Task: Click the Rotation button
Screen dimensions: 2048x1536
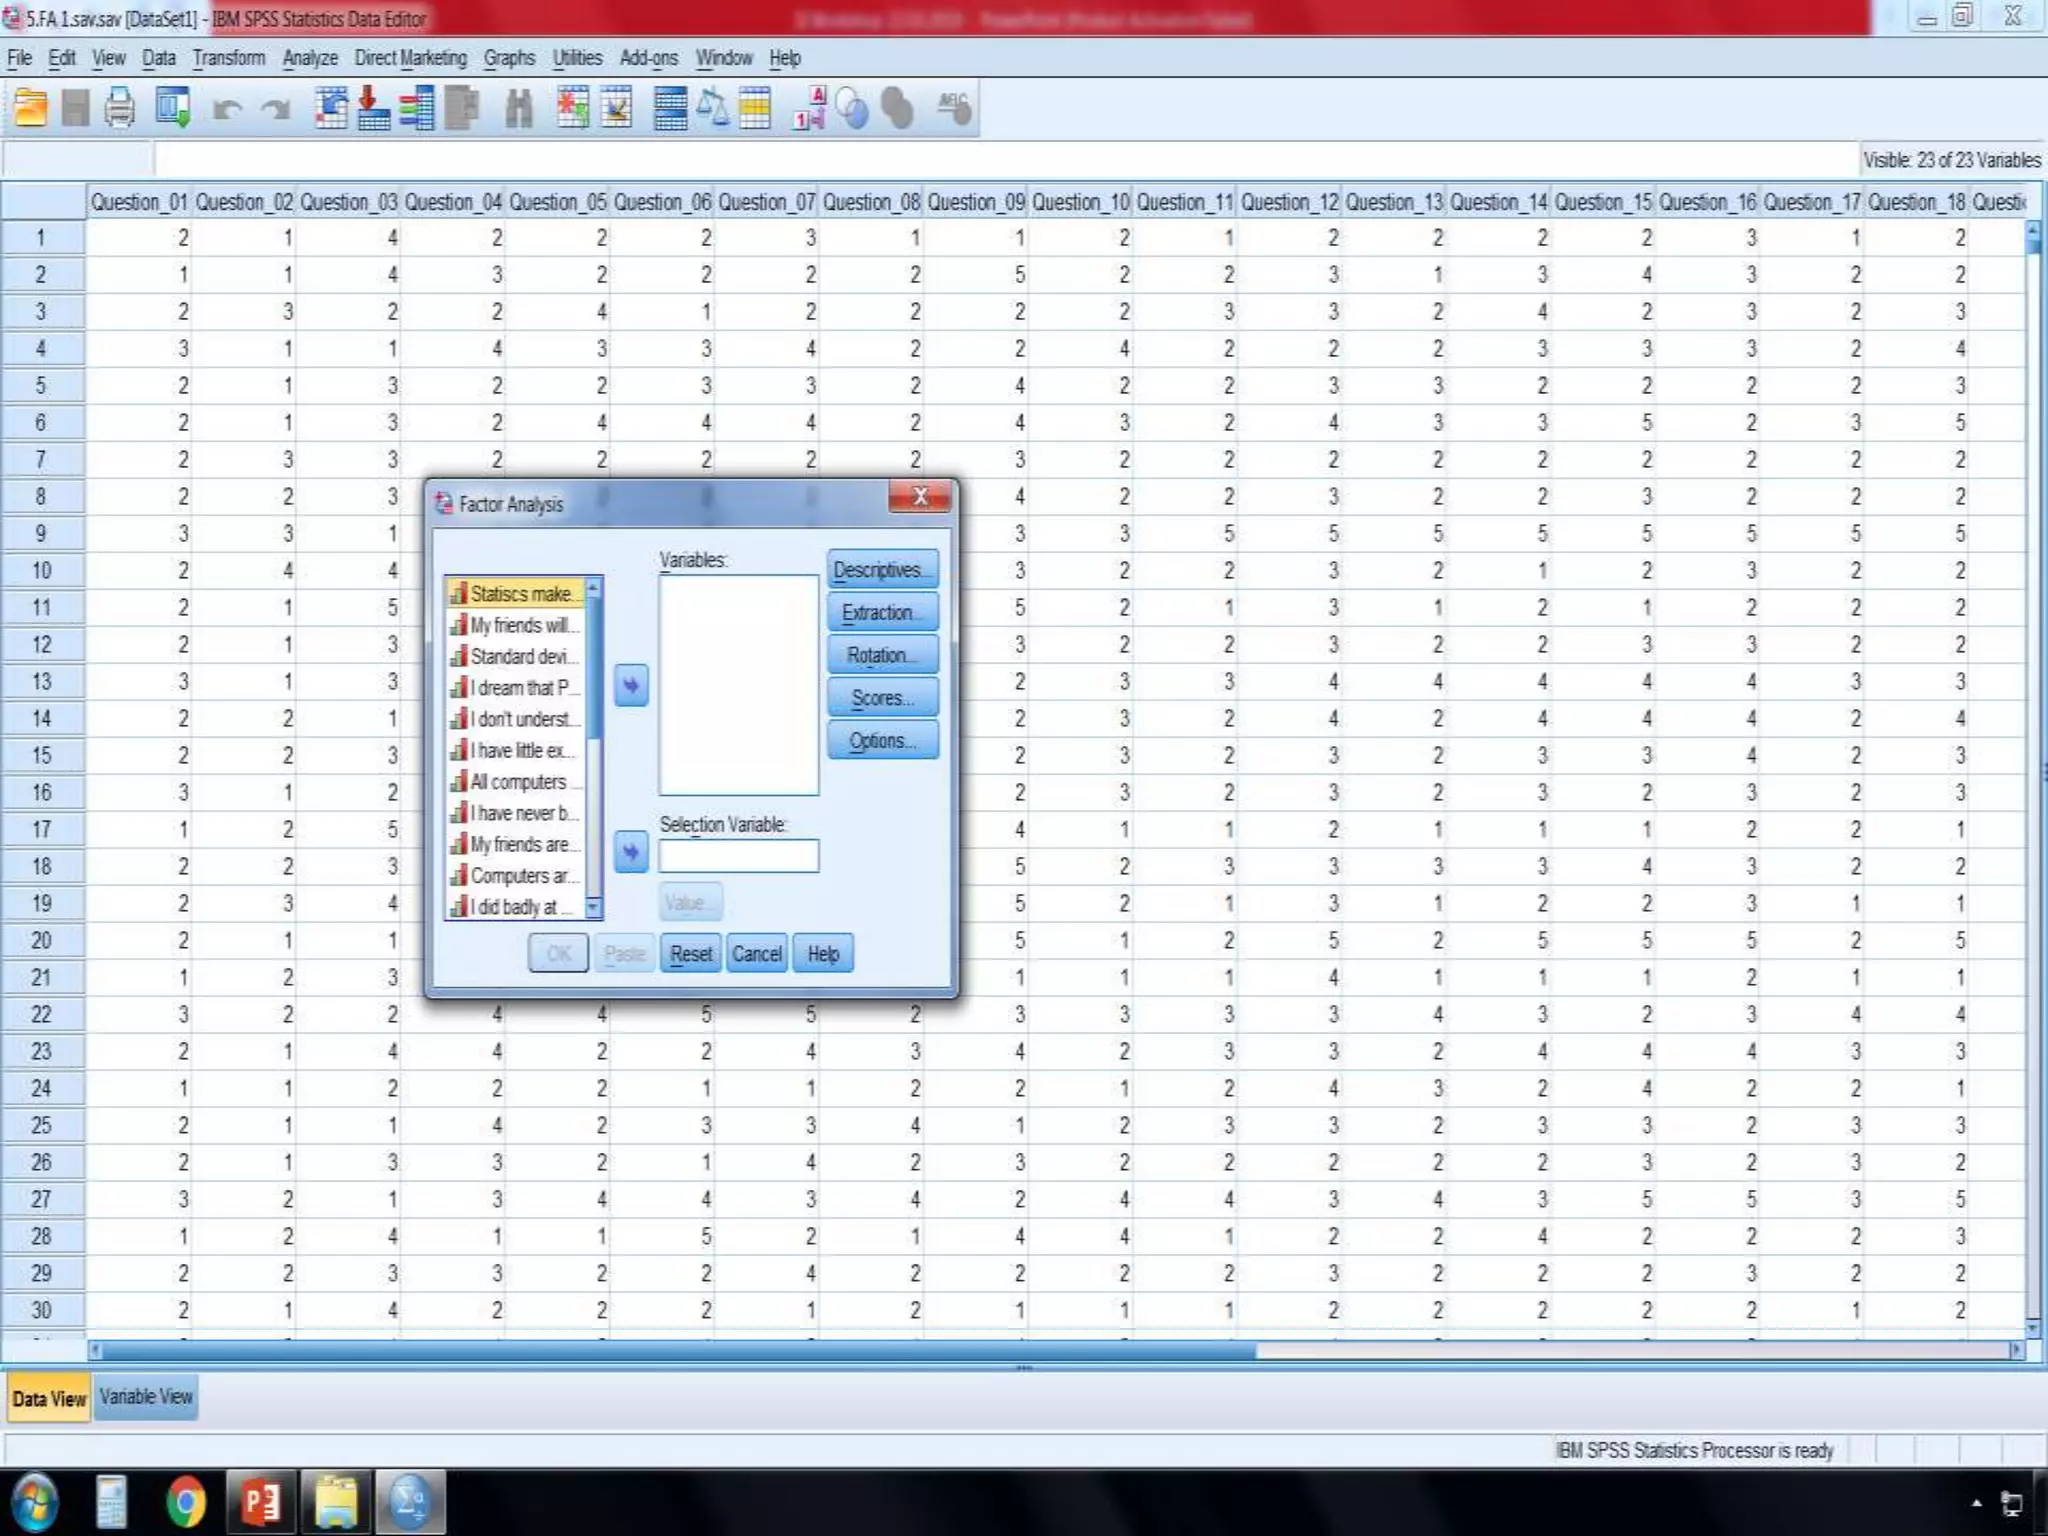Action: 882,655
